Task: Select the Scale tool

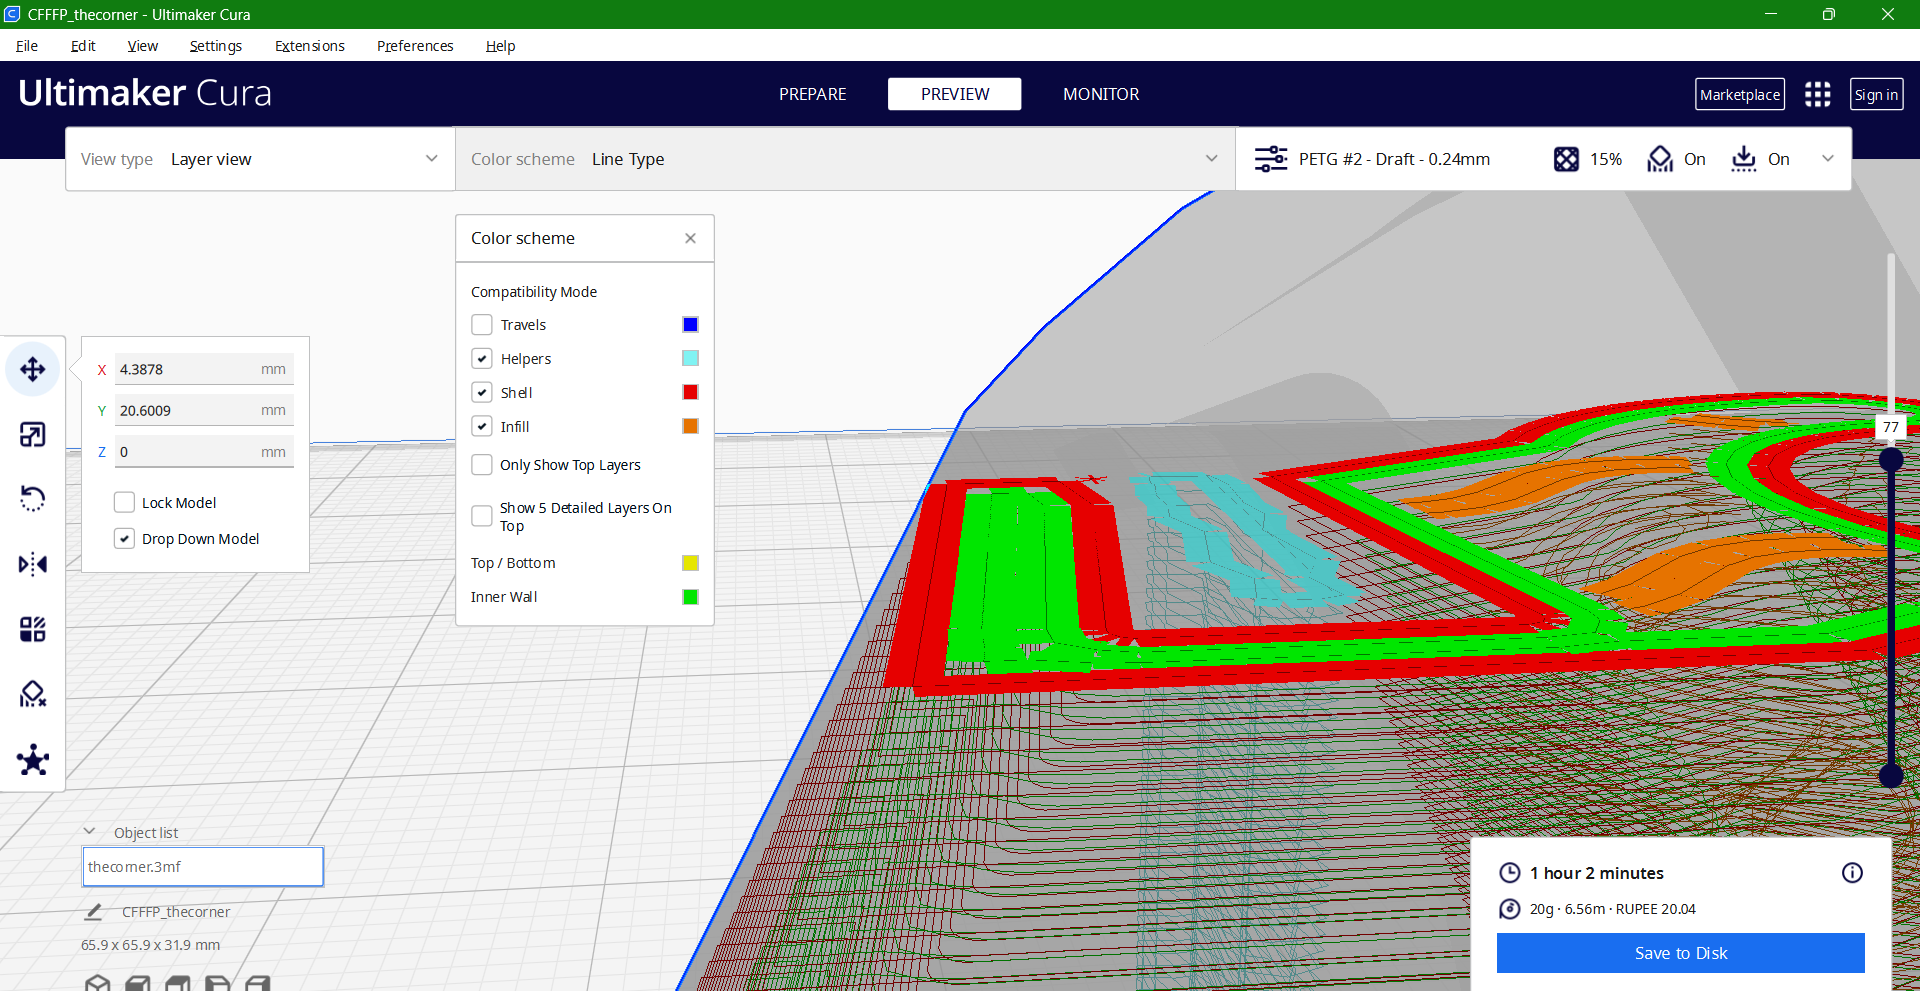Action: [x=32, y=434]
